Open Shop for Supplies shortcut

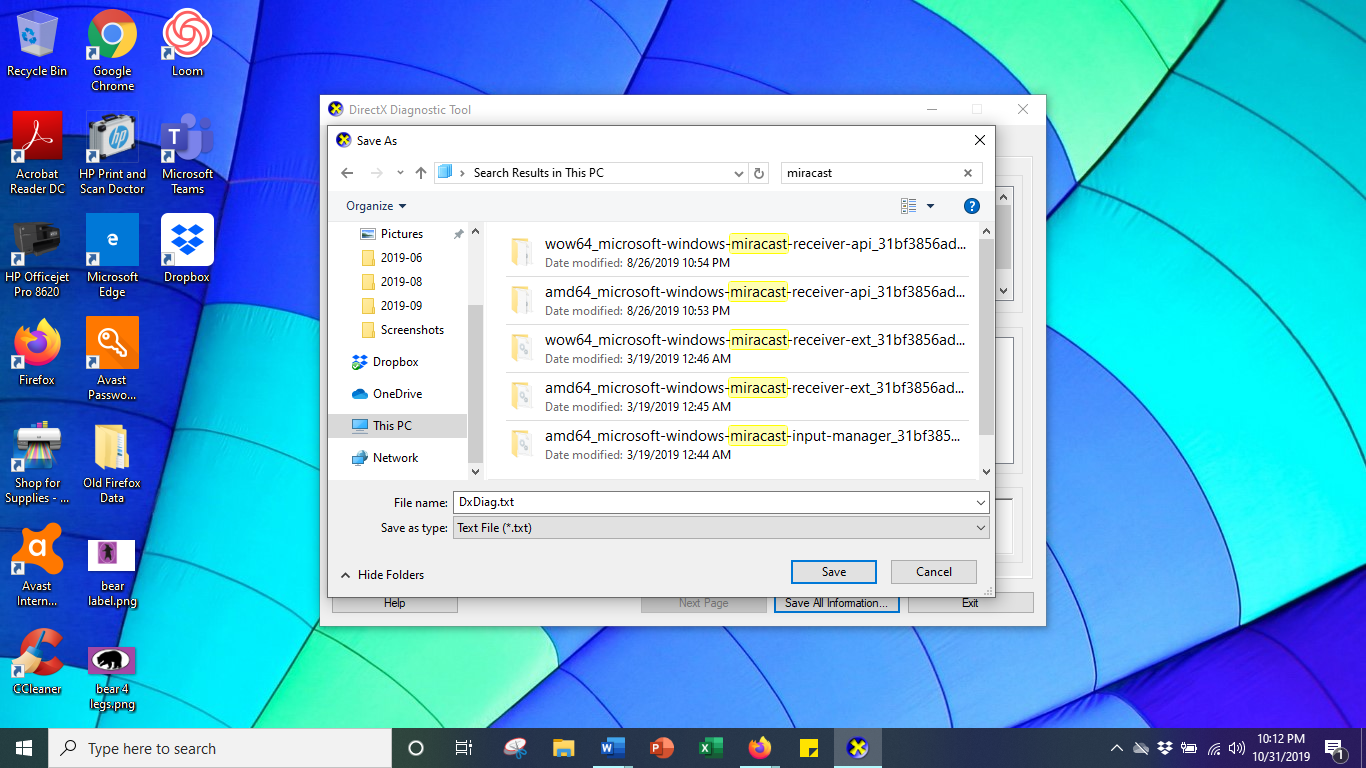click(x=37, y=462)
